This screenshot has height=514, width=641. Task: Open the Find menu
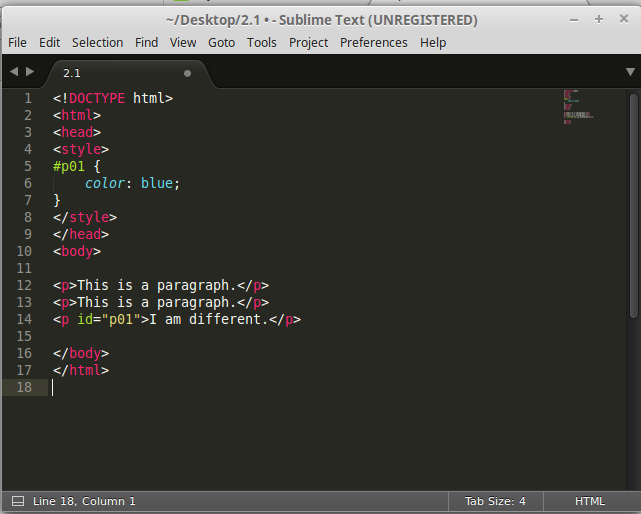pos(146,42)
